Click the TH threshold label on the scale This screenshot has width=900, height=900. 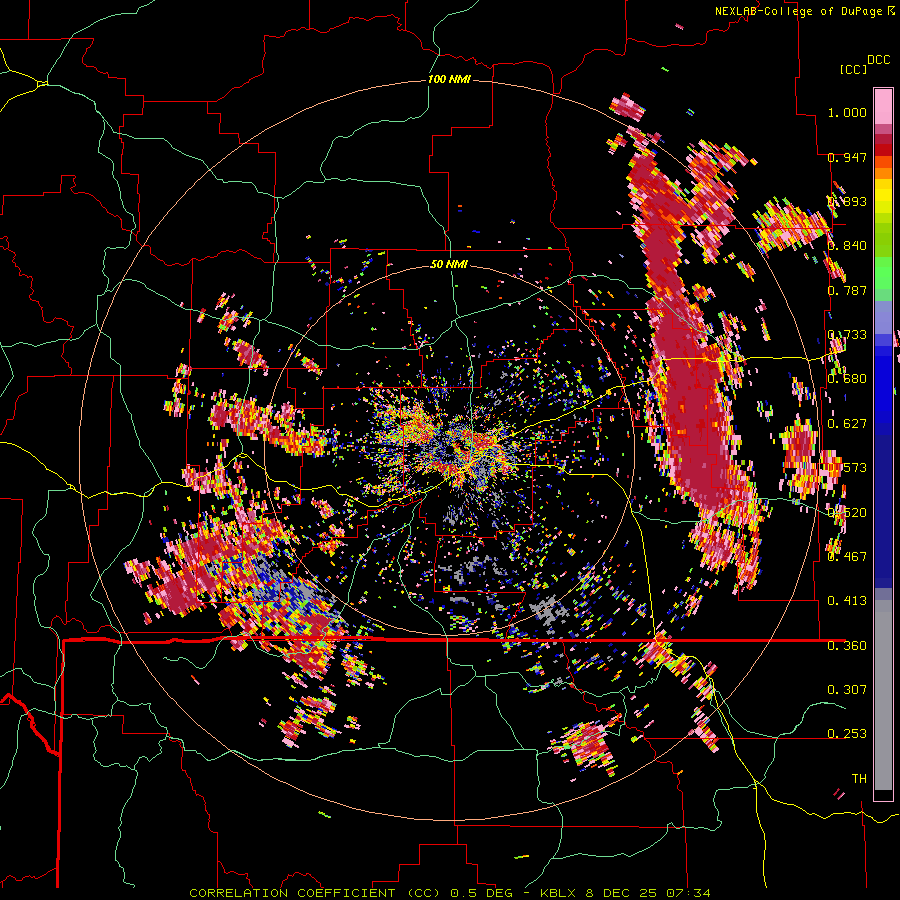[859, 778]
